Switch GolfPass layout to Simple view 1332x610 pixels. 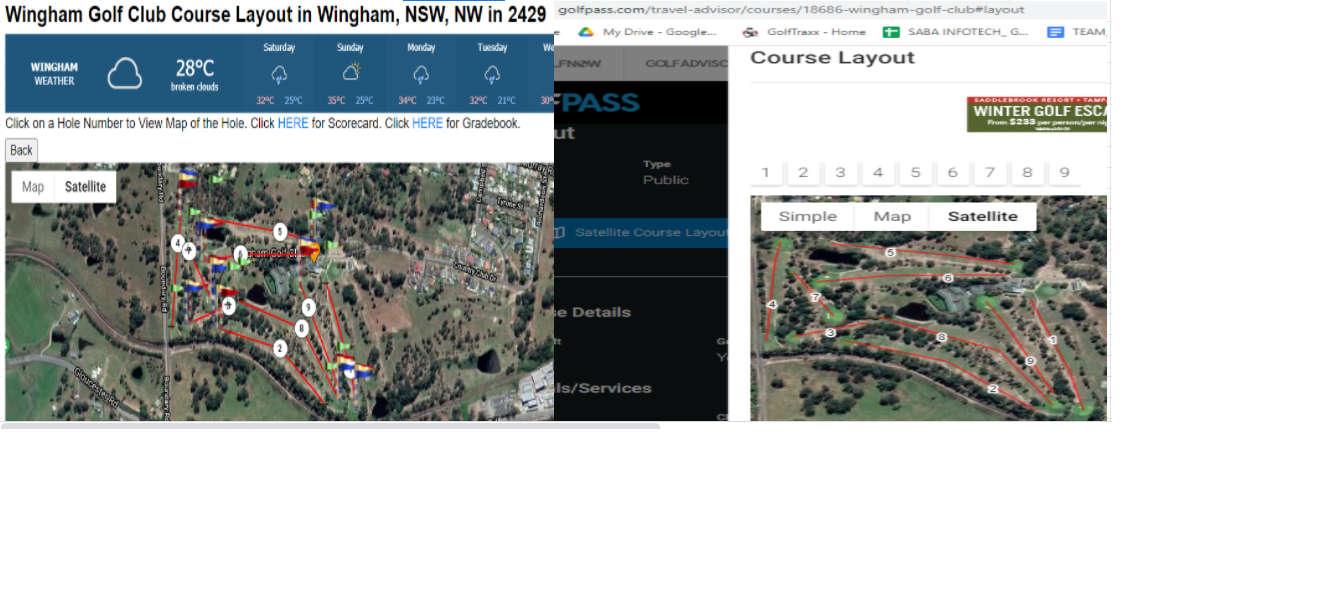point(808,217)
